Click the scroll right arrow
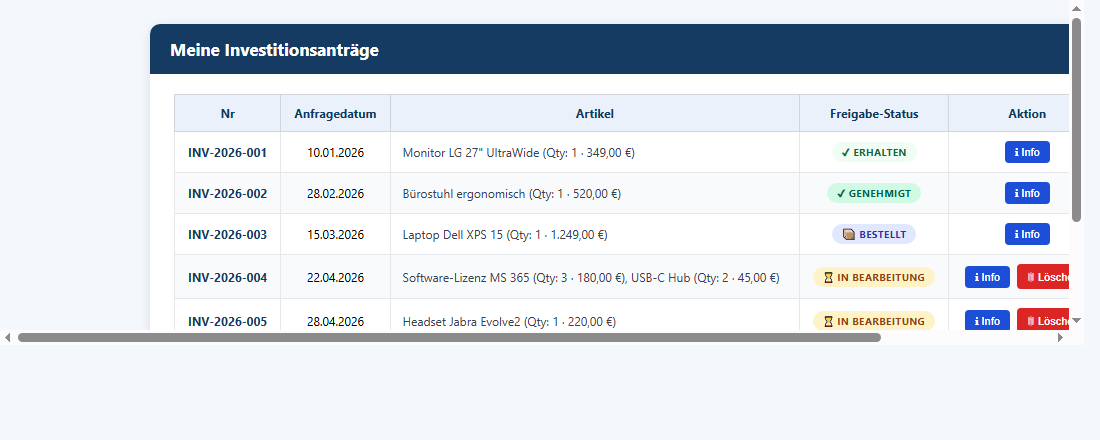 click(x=1060, y=338)
